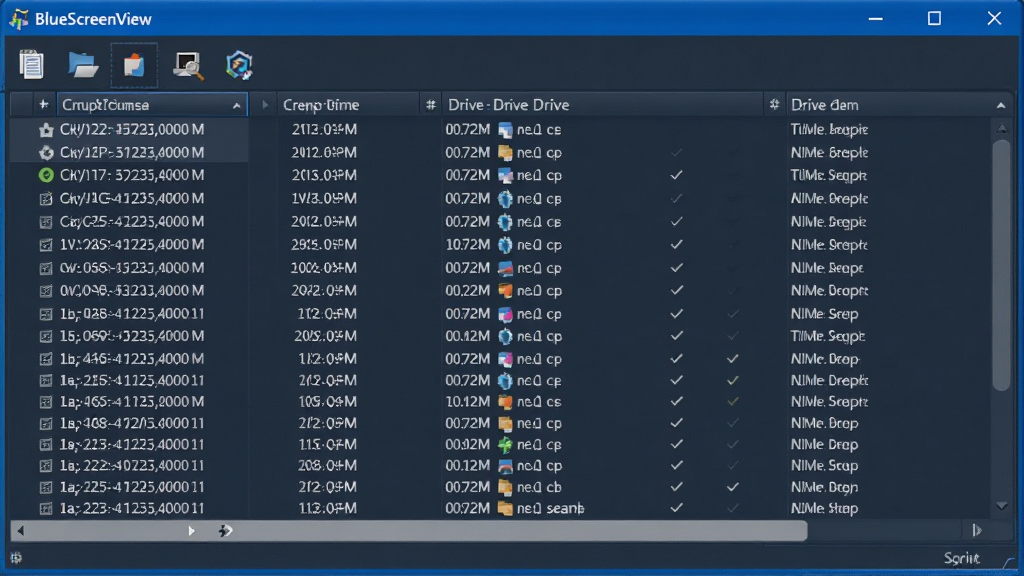Click the vertical scrollbar thumb
The height and width of the screenshot is (576, 1024).
(x=1001, y=264)
